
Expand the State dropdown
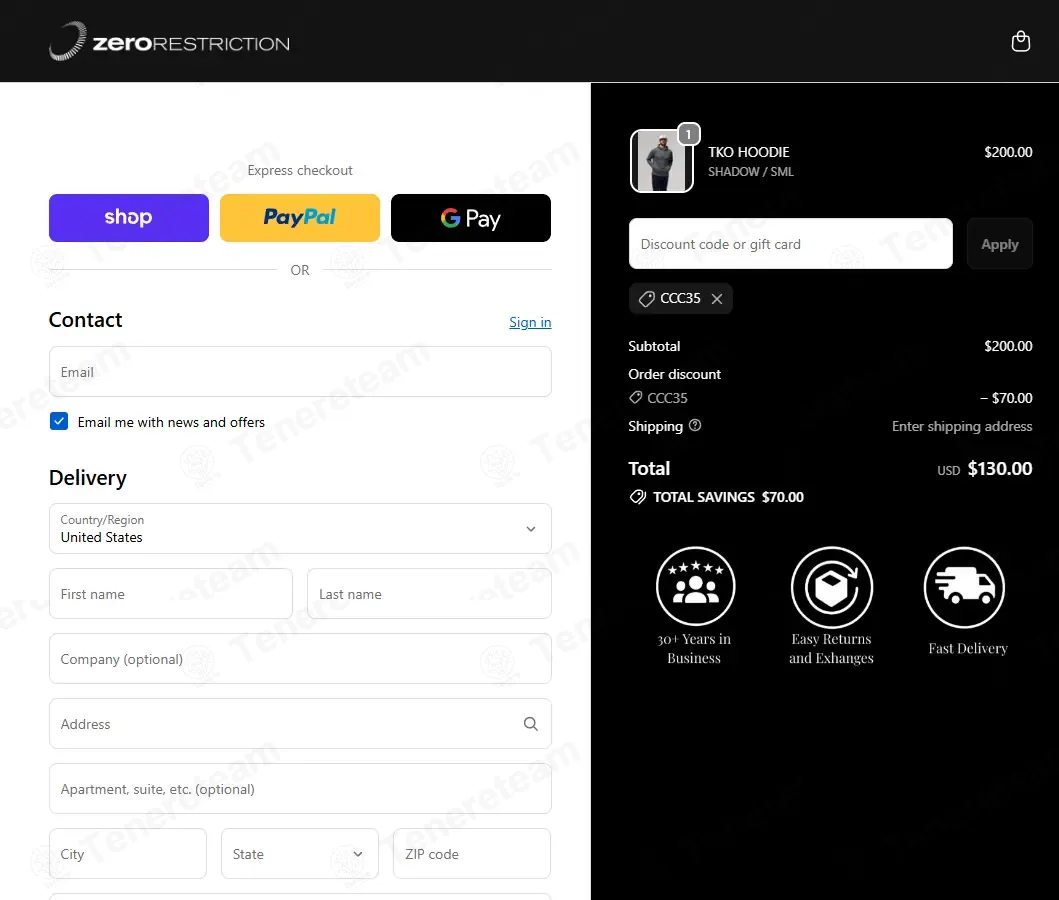click(x=300, y=853)
